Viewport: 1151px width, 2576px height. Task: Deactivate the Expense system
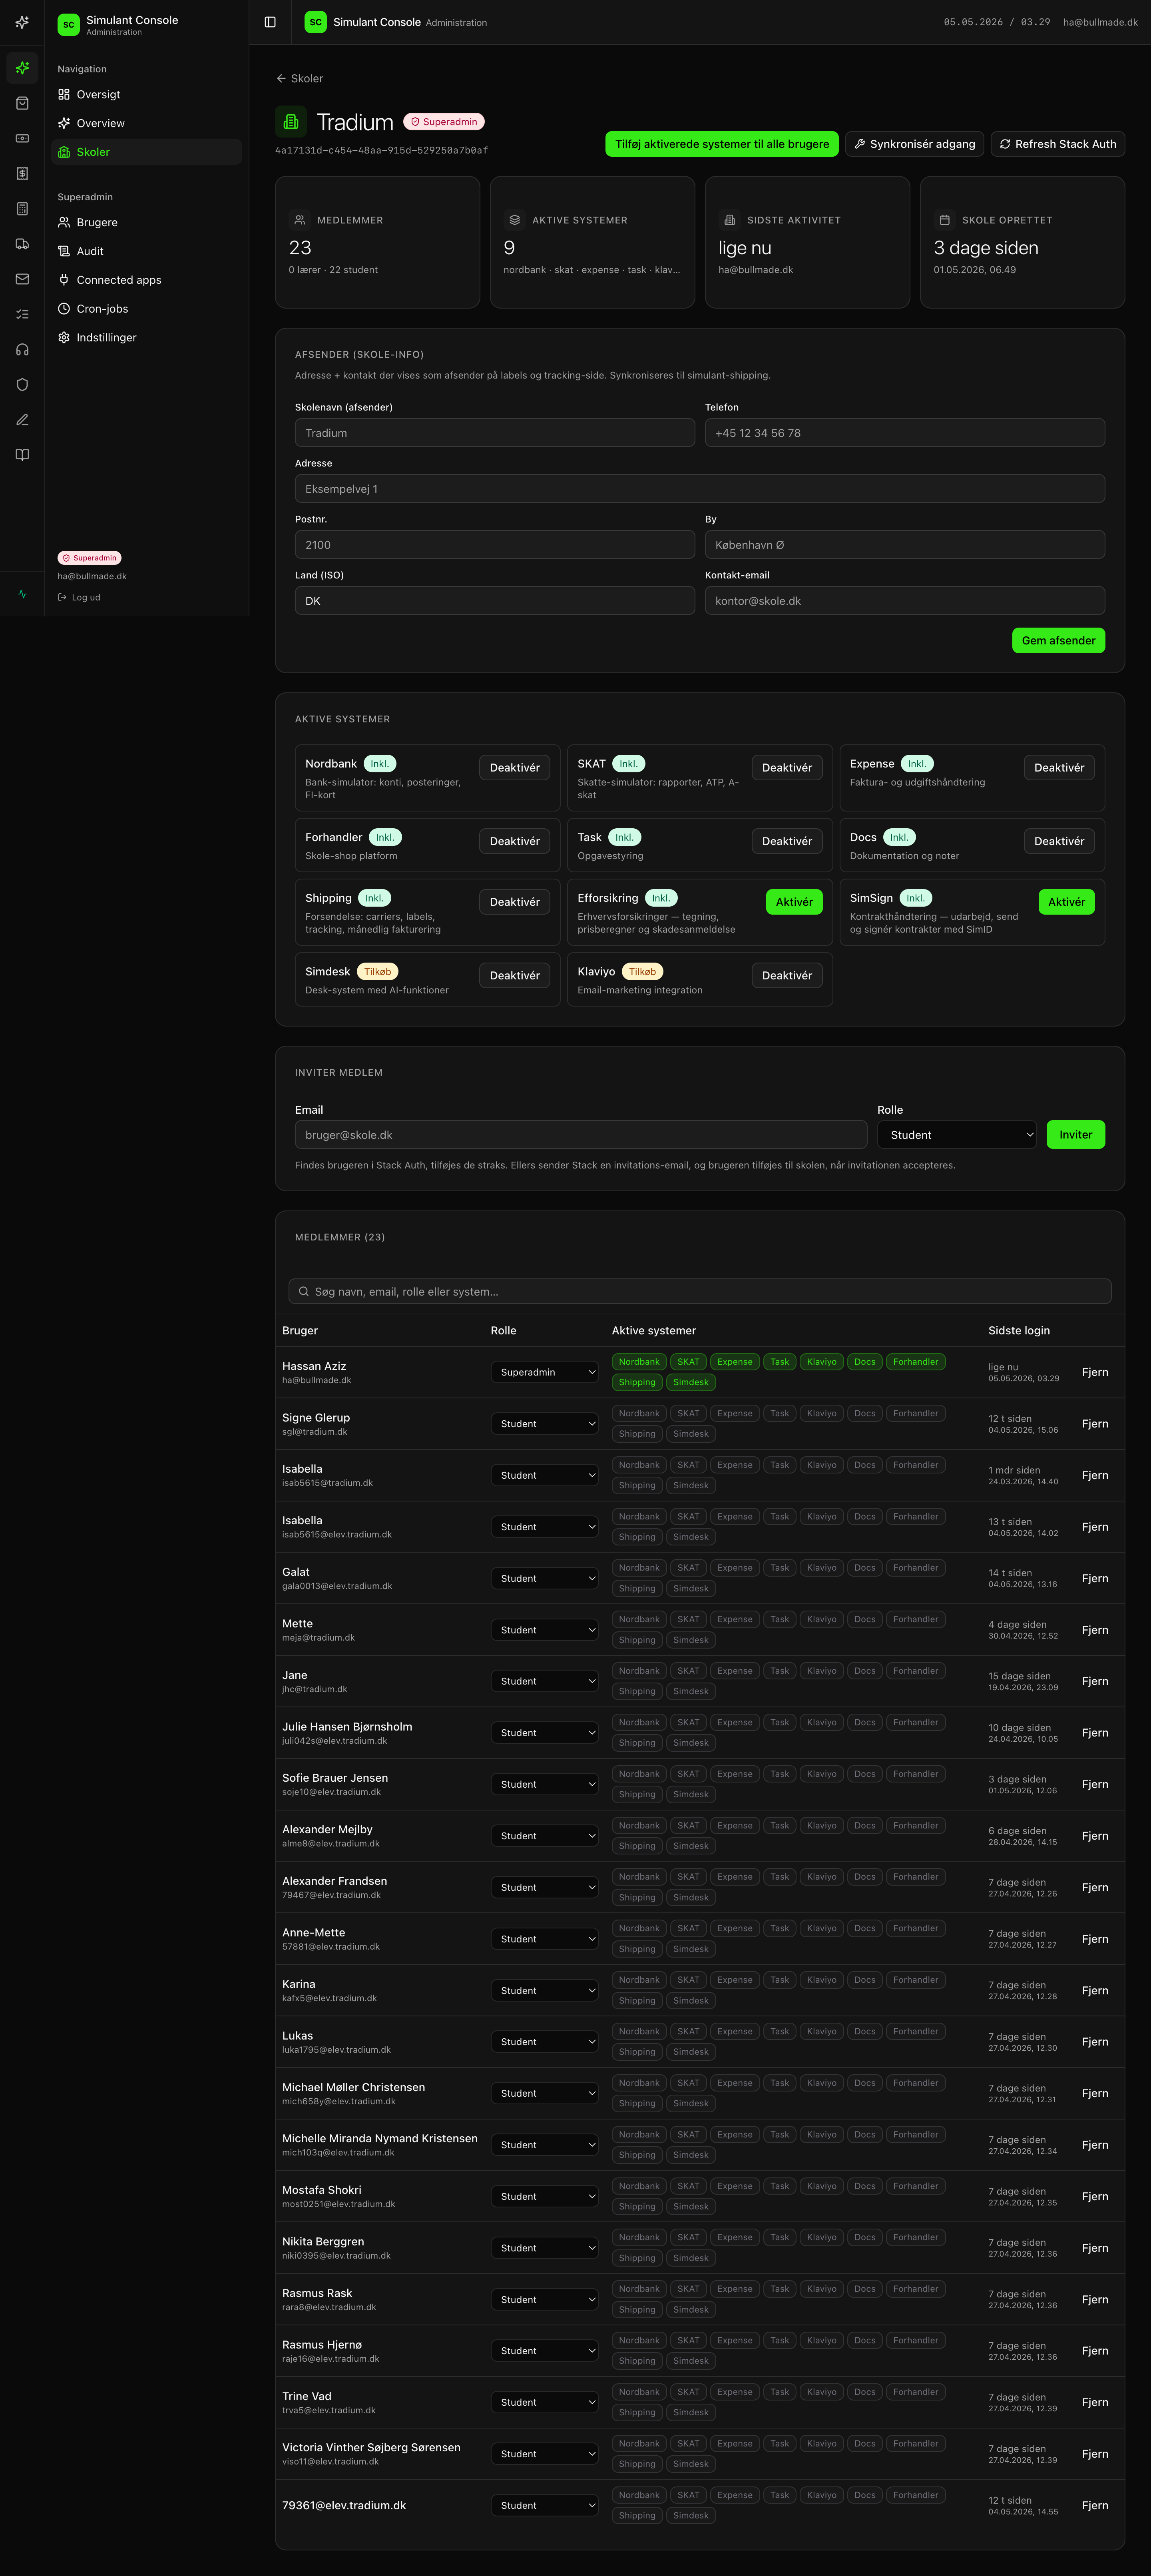pyautogui.click(x=1059, y=767)
